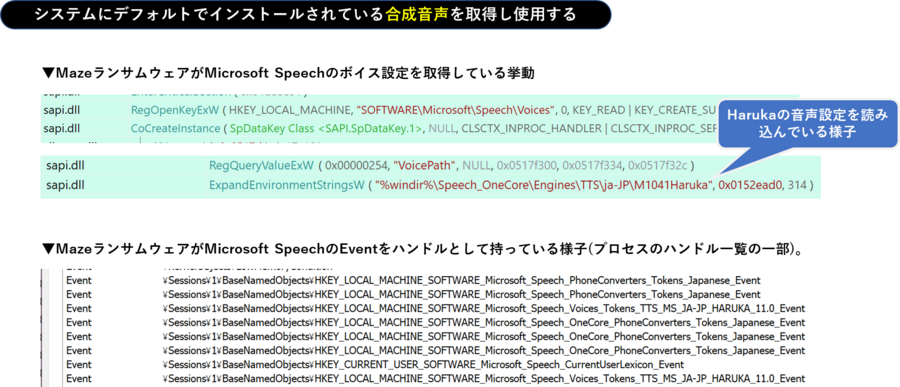900x387 pixels.
Task: Click the Event type label of CurrentUserLexicon row
Action: pyautogui.click(x=79, y=364)
